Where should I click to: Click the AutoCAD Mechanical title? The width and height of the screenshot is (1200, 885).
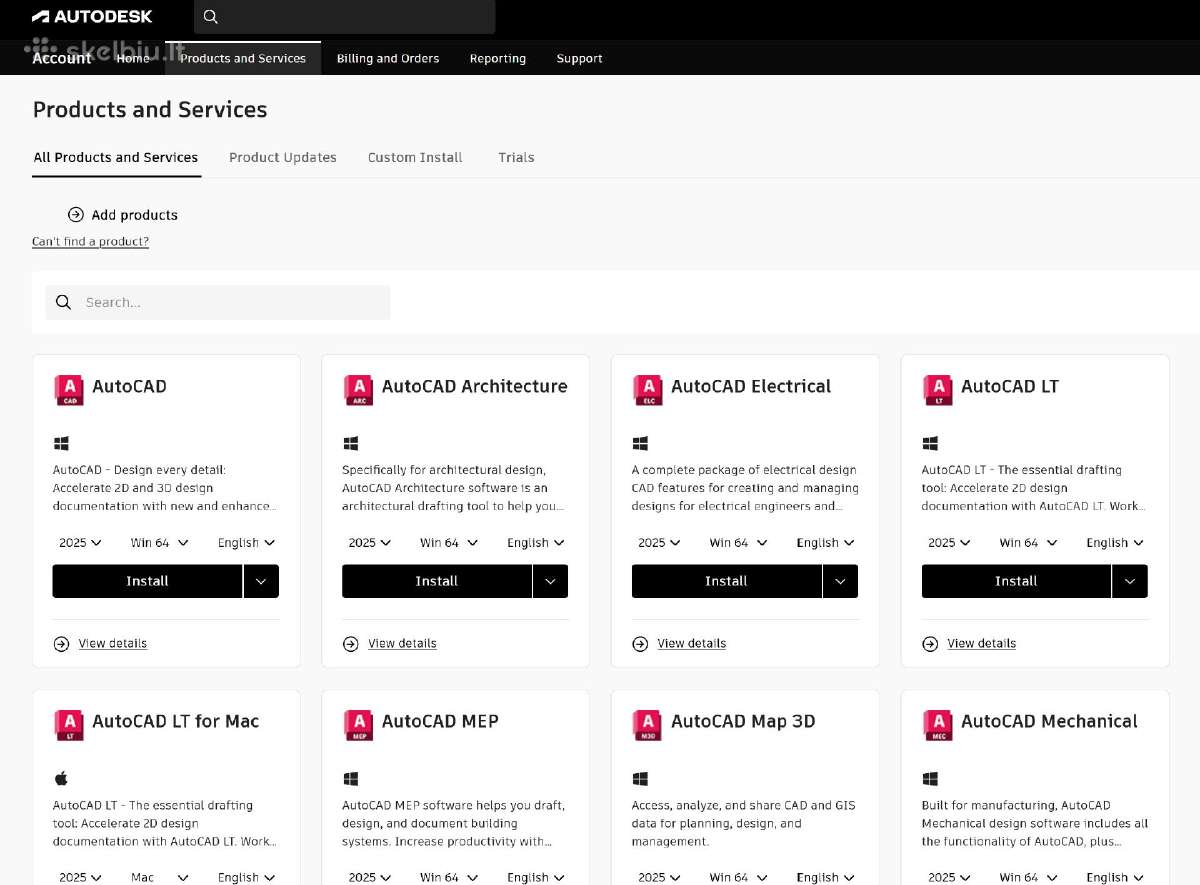[x=1049, y=721]
